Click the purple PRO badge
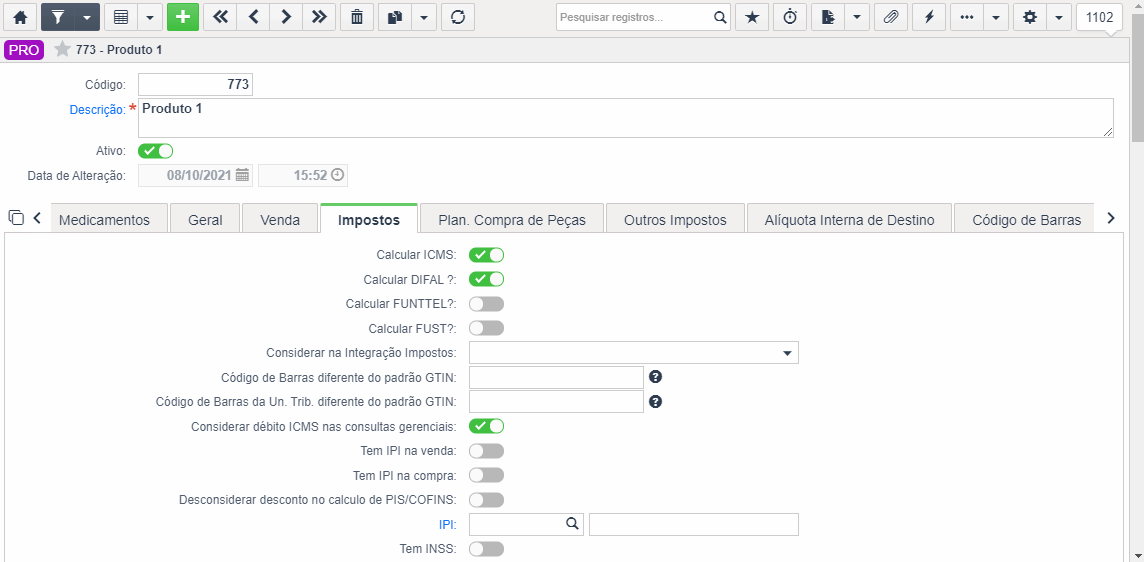Image resolution: width=1144 pixels, height=562 pixels. click(x=24, y=50)
